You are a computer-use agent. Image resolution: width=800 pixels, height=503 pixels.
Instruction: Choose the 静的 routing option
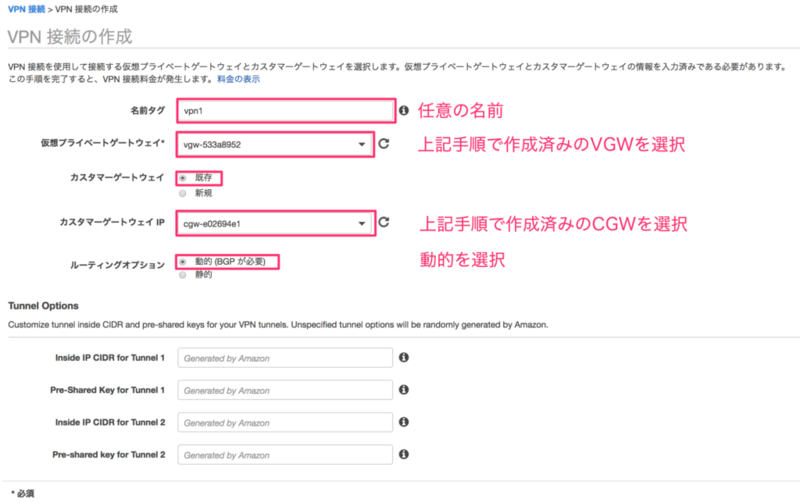tap(183, 275)
